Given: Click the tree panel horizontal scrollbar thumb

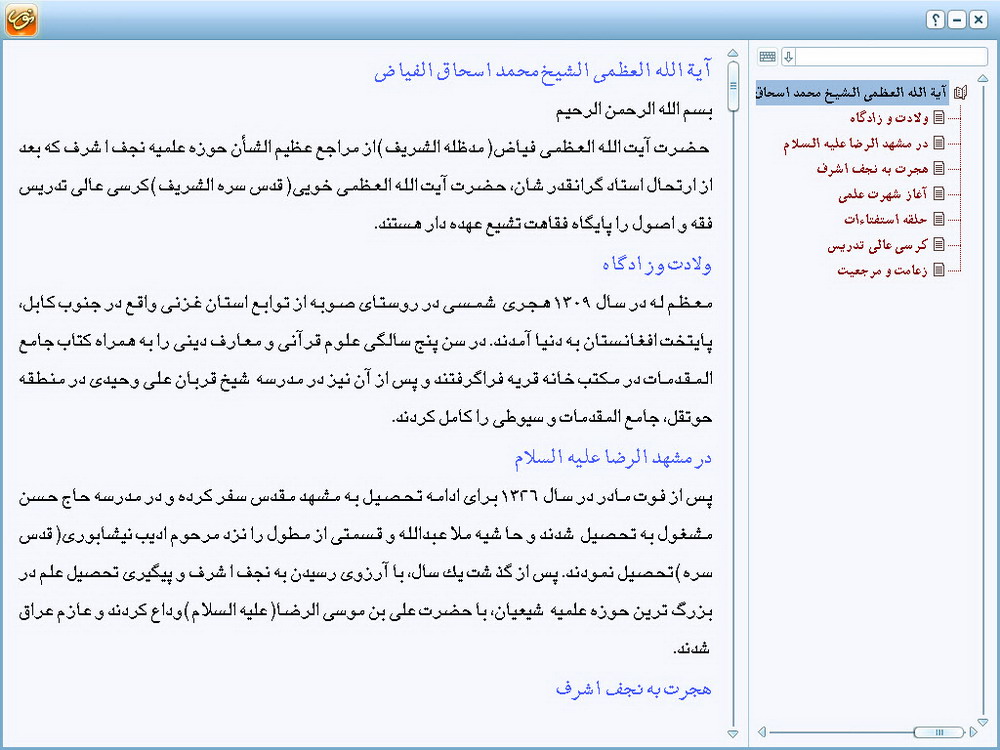Looking at the screenshot, I should 938,732.
